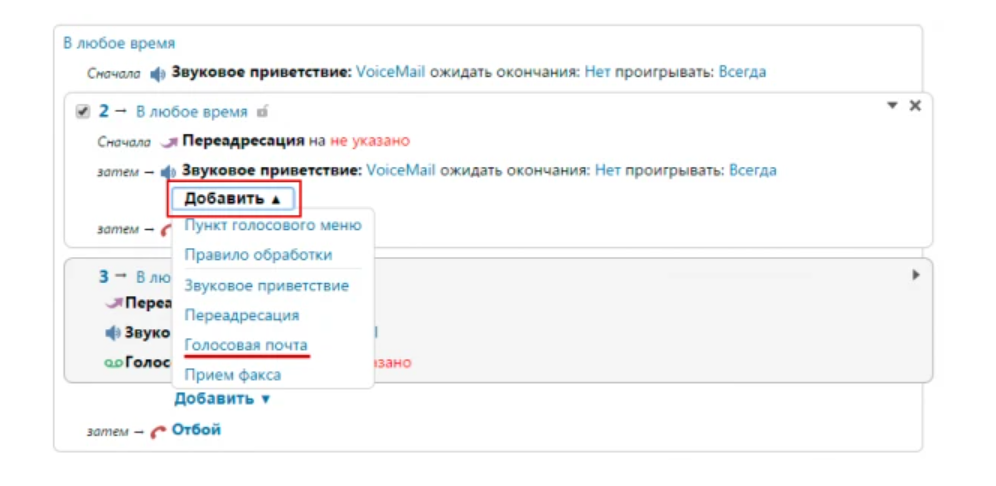Click the Отбой link at the bottom
Image resolution: width=996 pixels, height=486 pixels.
[x=196, y=430]
